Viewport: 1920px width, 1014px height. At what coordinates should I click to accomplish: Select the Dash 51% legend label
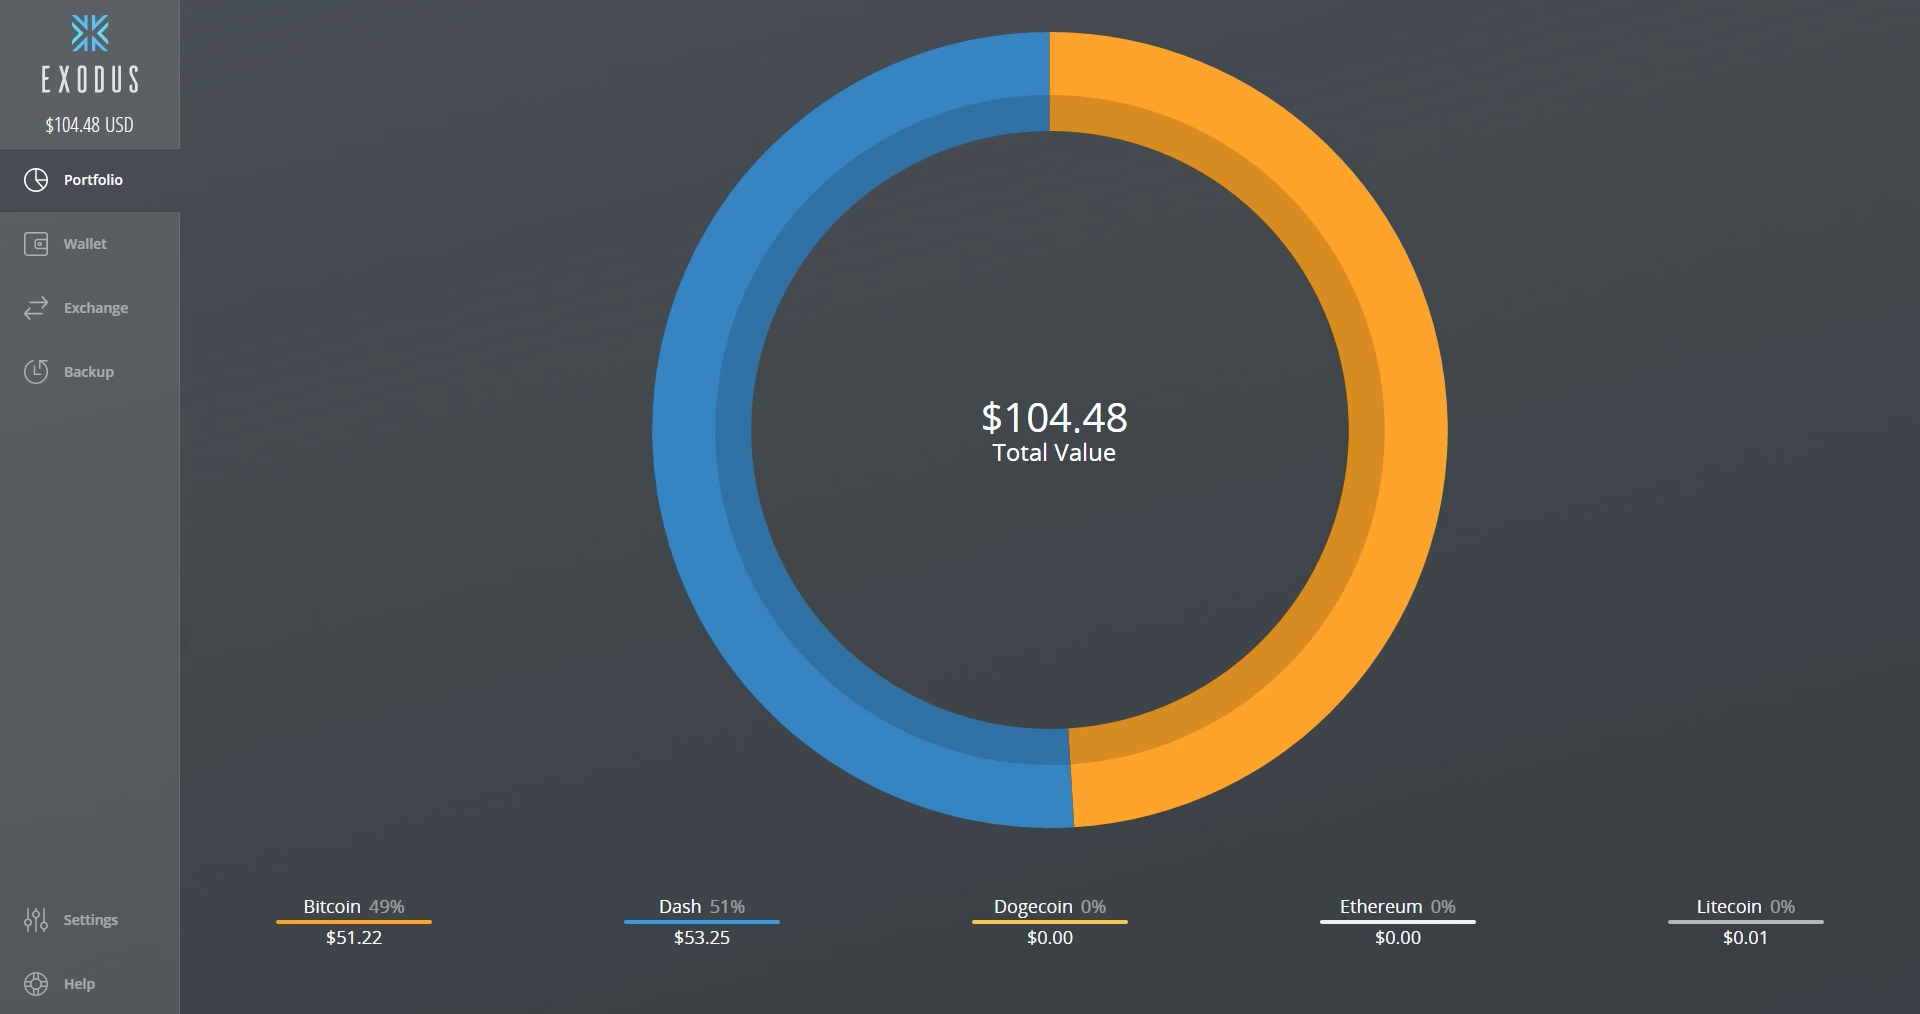pyautogui.click(x=702, y=907)
